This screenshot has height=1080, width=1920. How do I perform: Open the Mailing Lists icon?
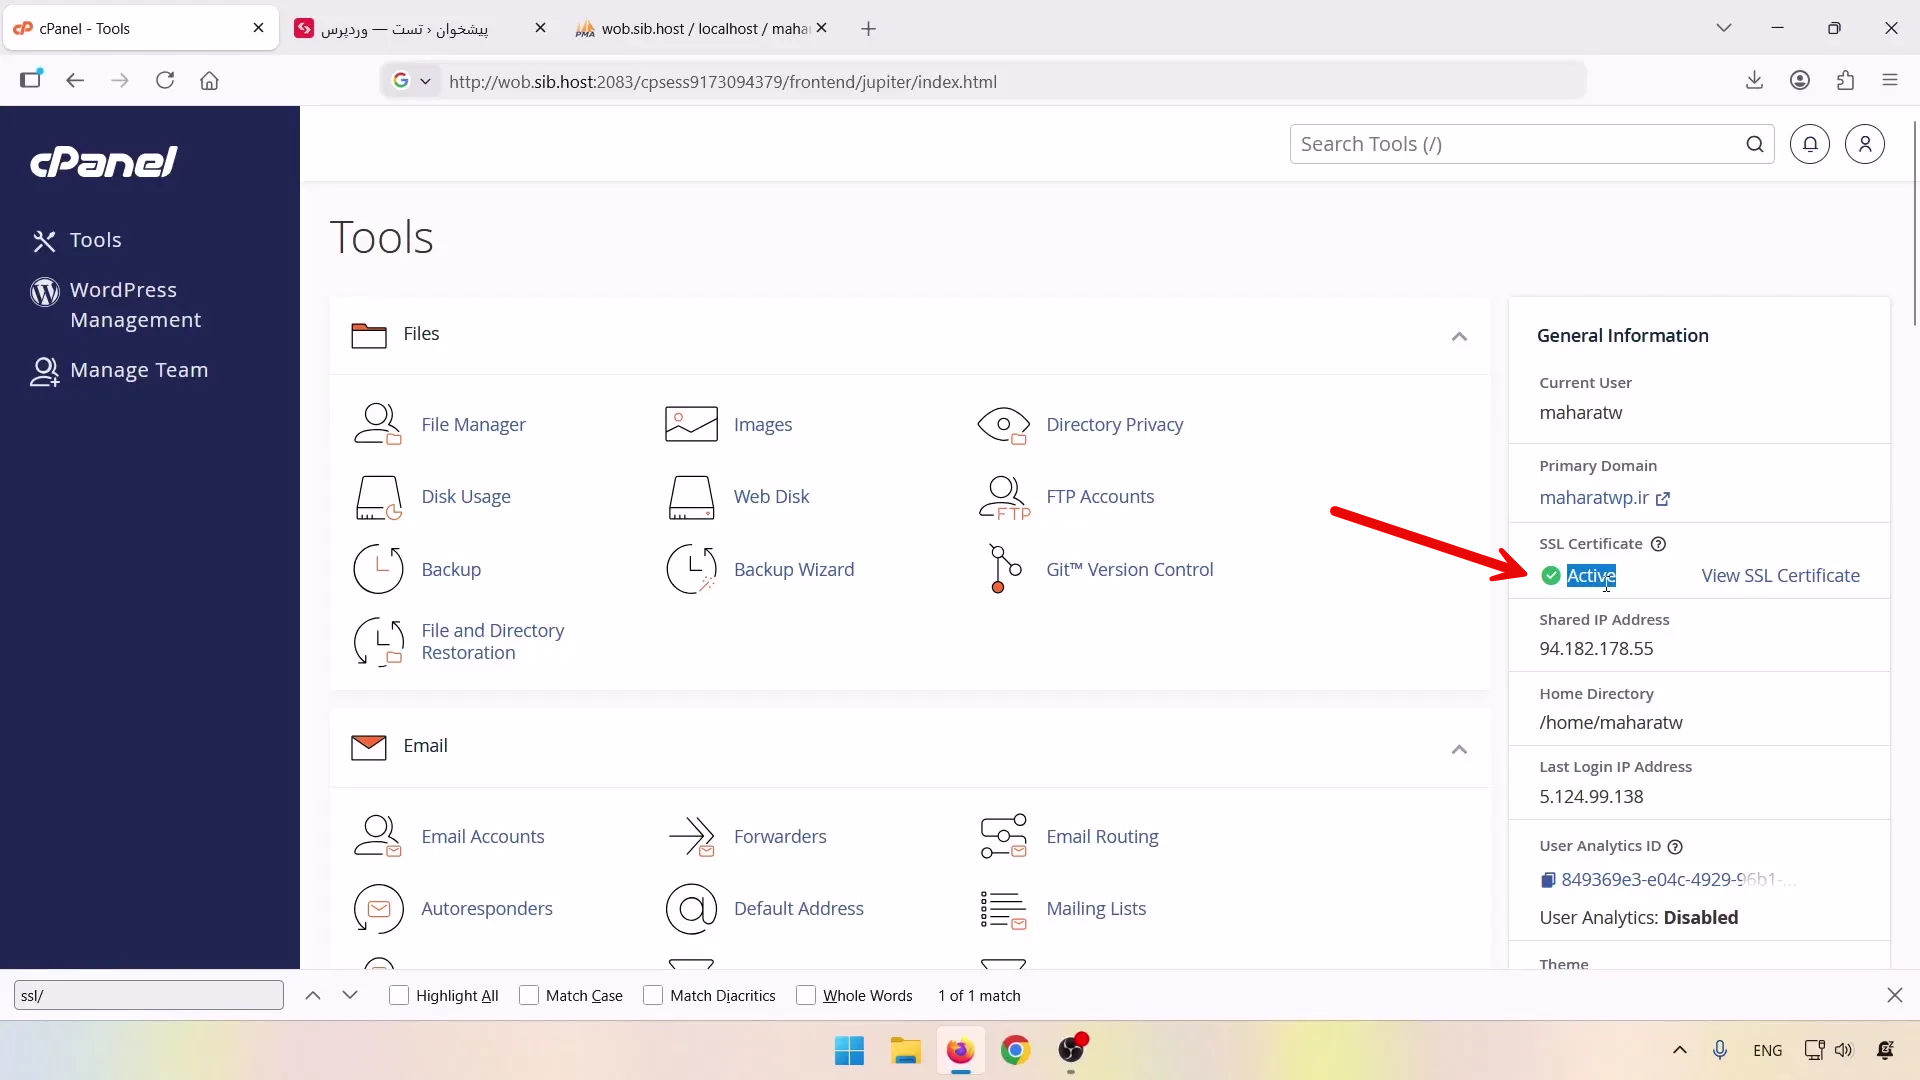coord(1004,909)
